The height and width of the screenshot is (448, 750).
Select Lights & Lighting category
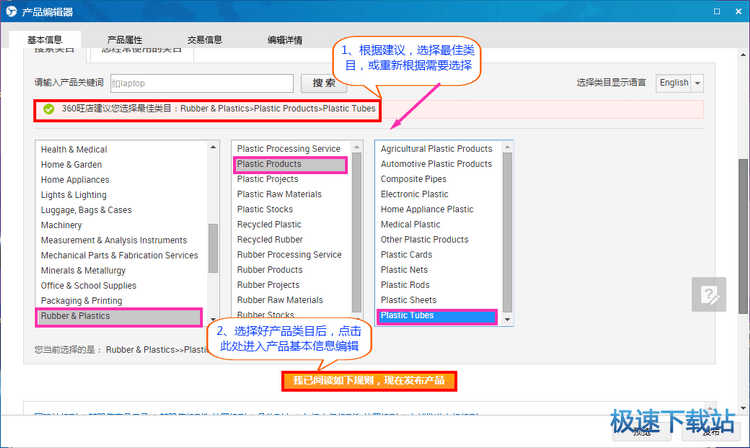coord(74,195)
